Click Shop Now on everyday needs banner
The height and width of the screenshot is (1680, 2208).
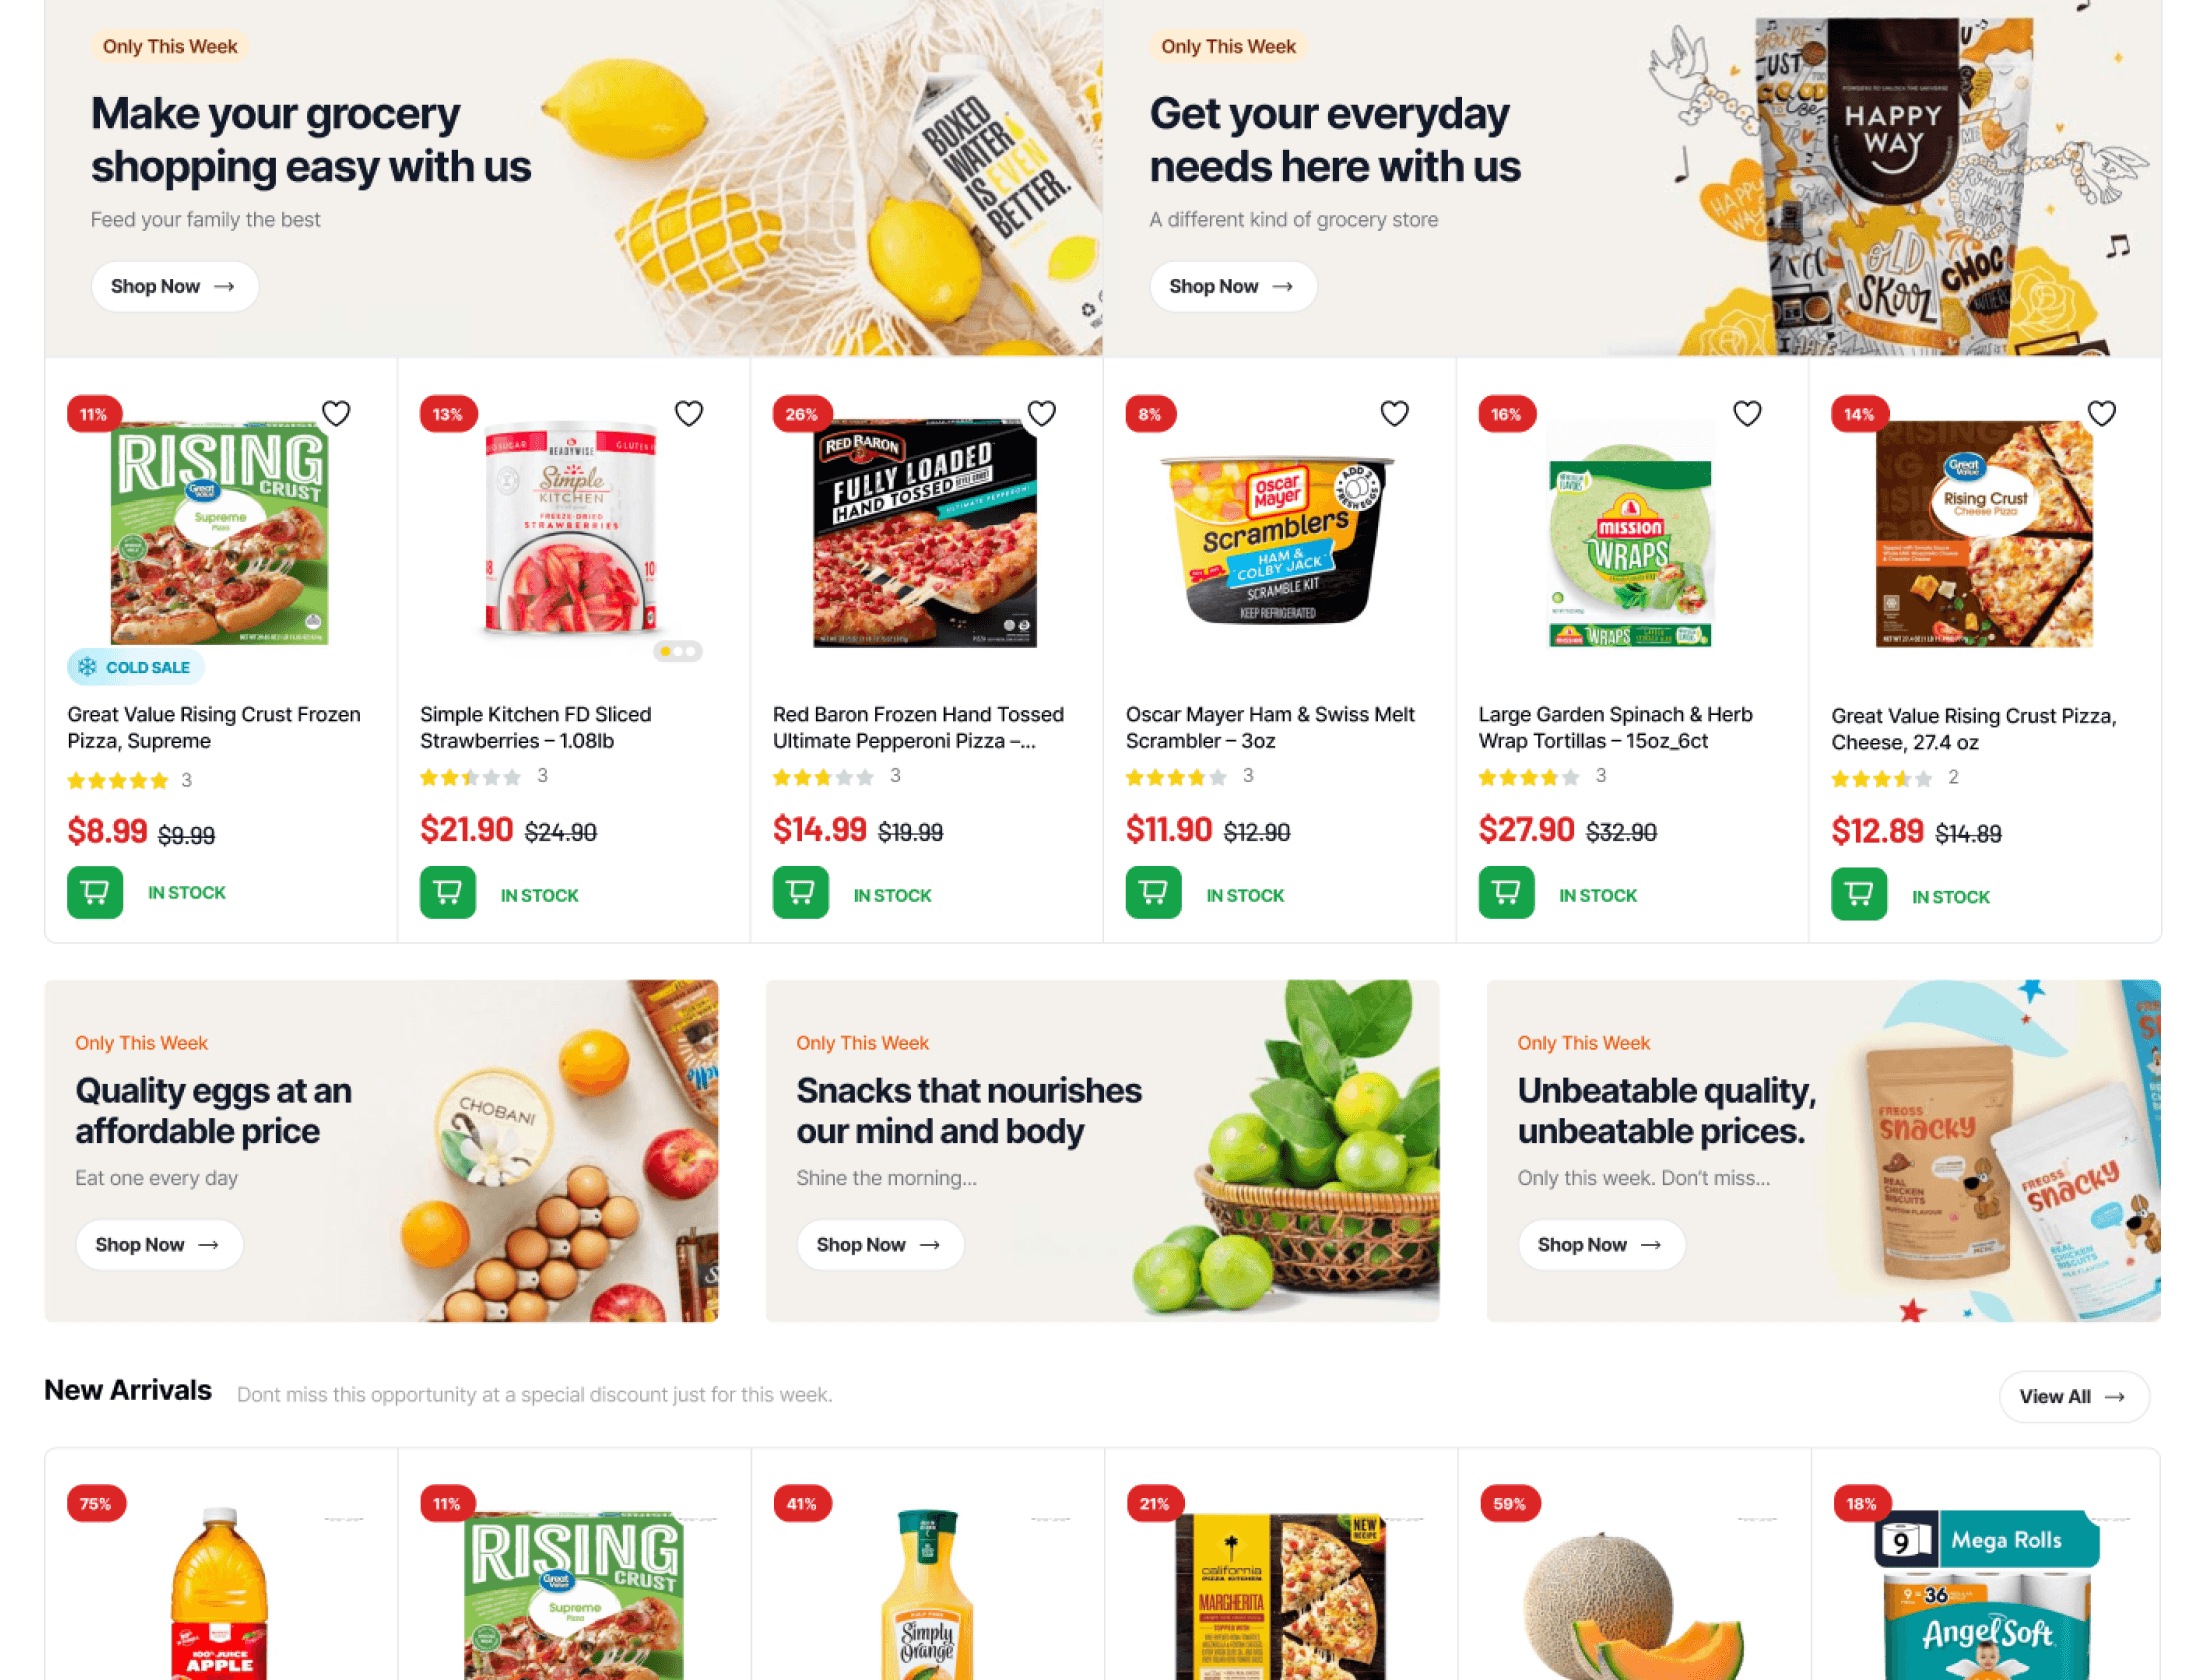(x=1233, y=287)
